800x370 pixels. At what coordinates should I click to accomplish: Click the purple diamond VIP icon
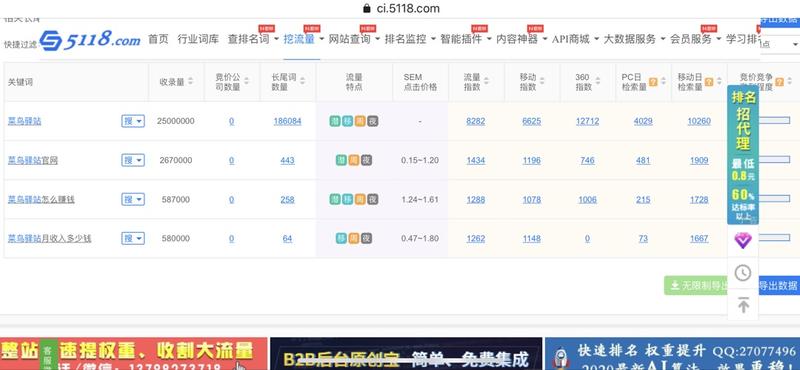742,240
